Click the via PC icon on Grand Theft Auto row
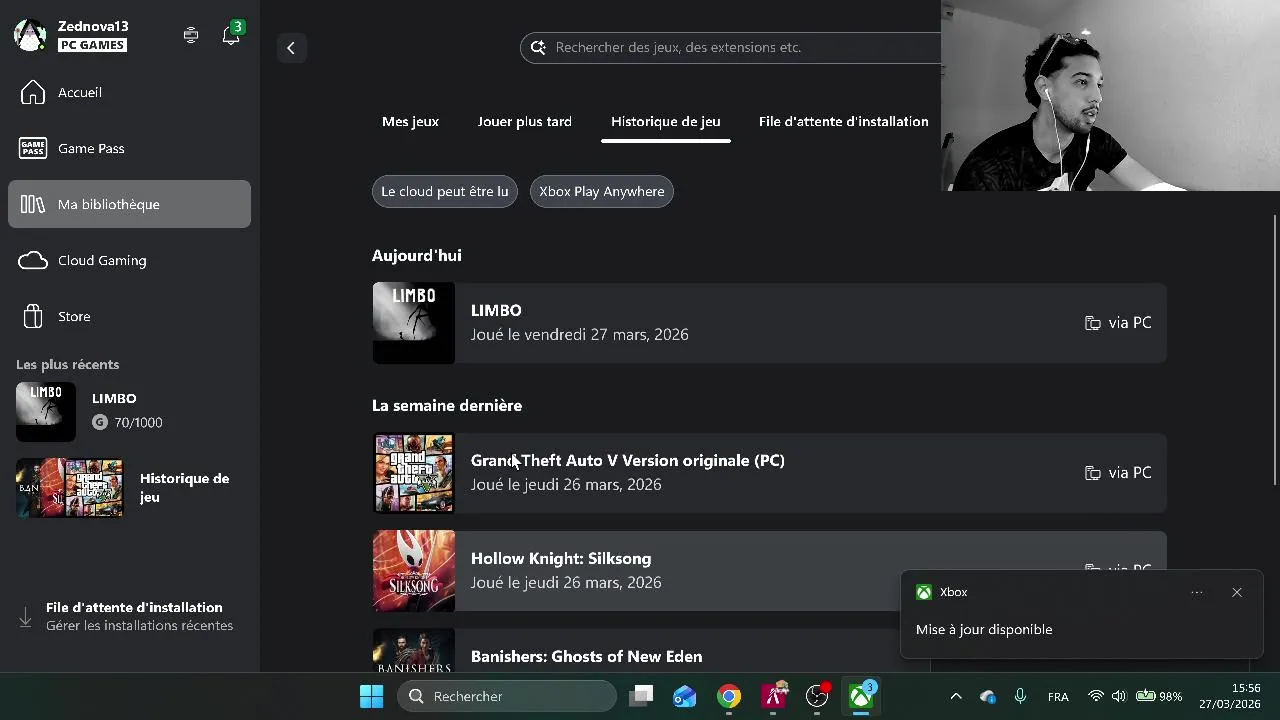Image resolution: width=1280 pixels, height=720 pixels. tap(1093, 473)
